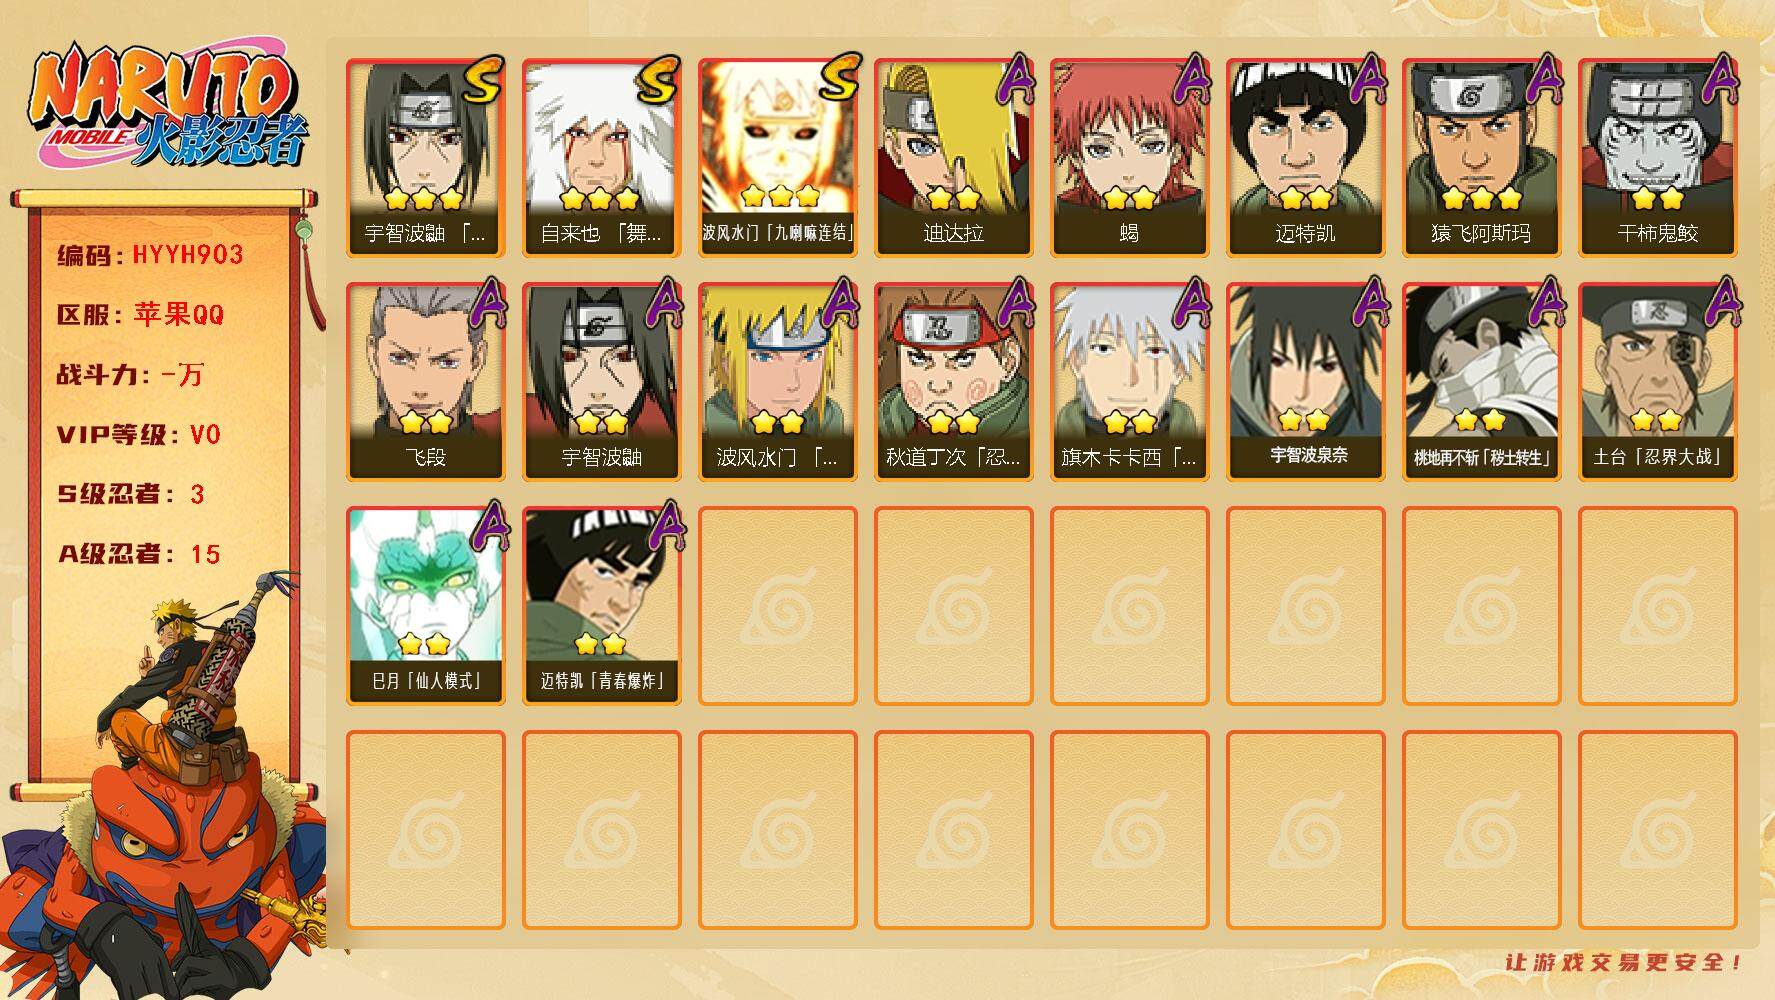Open the 干柿鬼鲛 ninja card
The width and height of the screenshot is (1775, 1000).
1657,158
